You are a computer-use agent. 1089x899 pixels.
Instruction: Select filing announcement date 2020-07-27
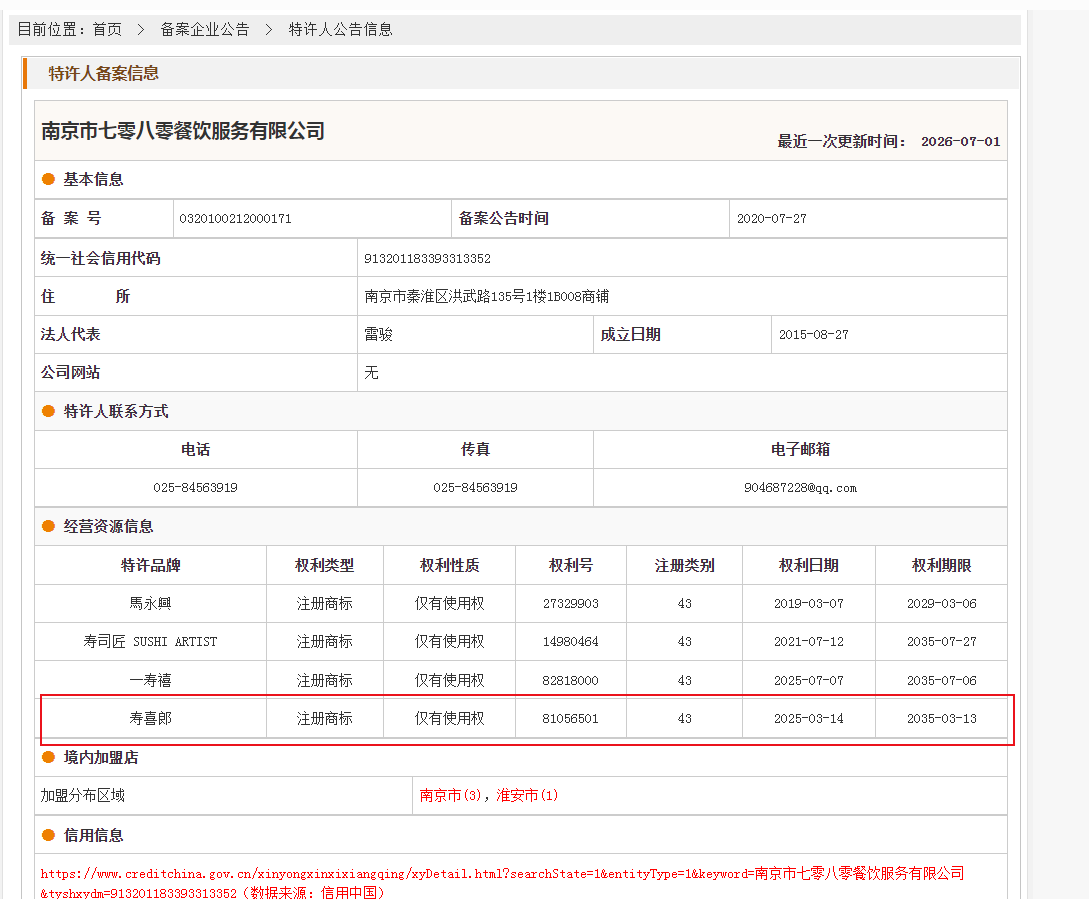(772, 219)
